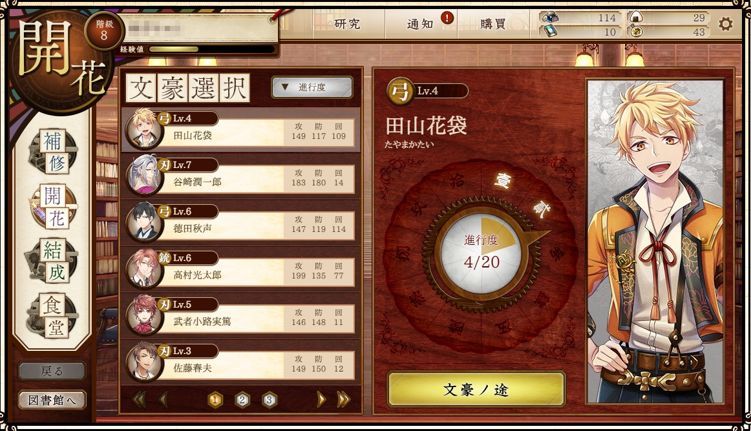
Task: Click 谷崎潤一郎's character portrait icon
Action: (x=144, y=175)
